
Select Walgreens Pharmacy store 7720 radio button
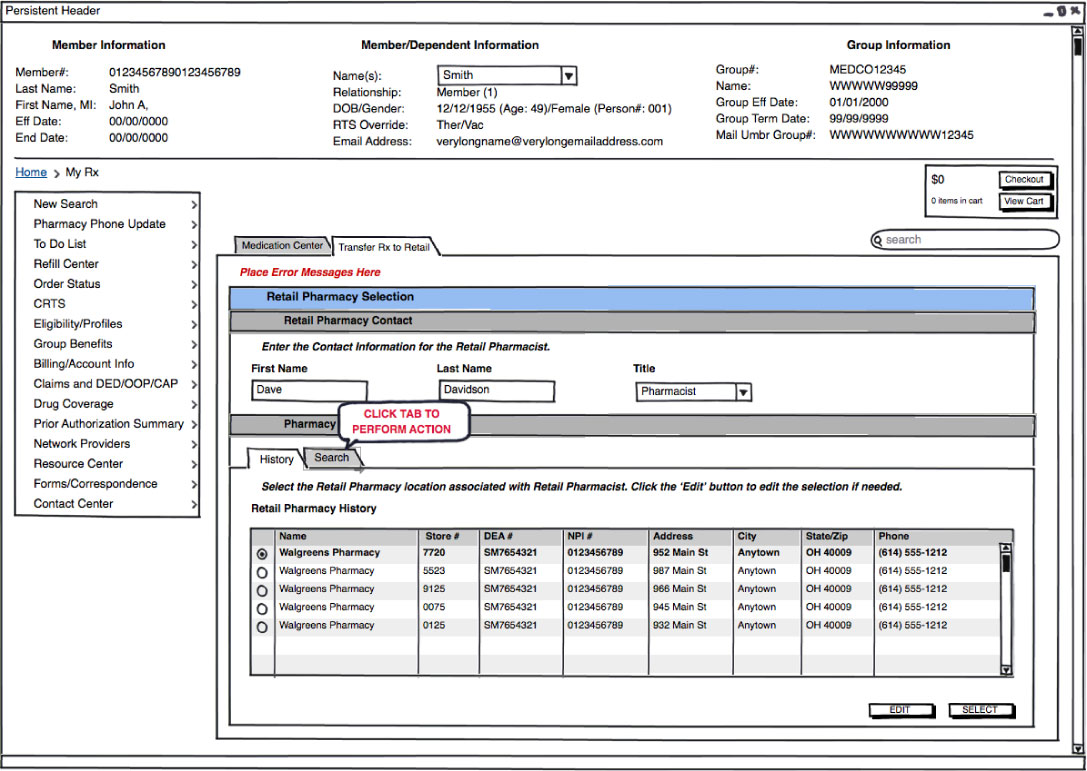262,555
